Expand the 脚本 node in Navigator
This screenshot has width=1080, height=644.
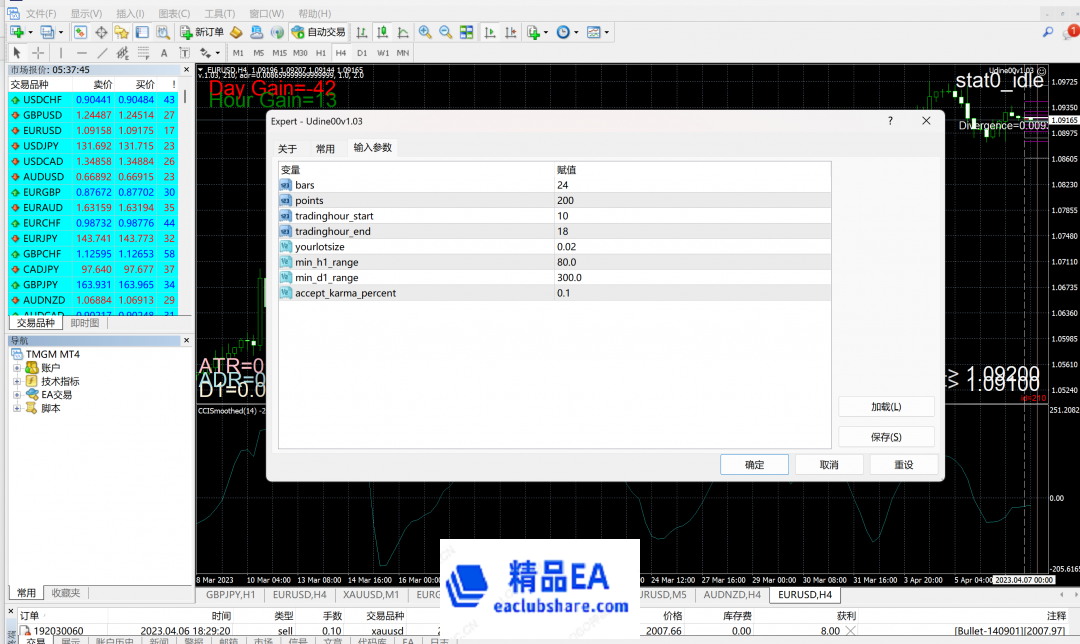point(17,408)
